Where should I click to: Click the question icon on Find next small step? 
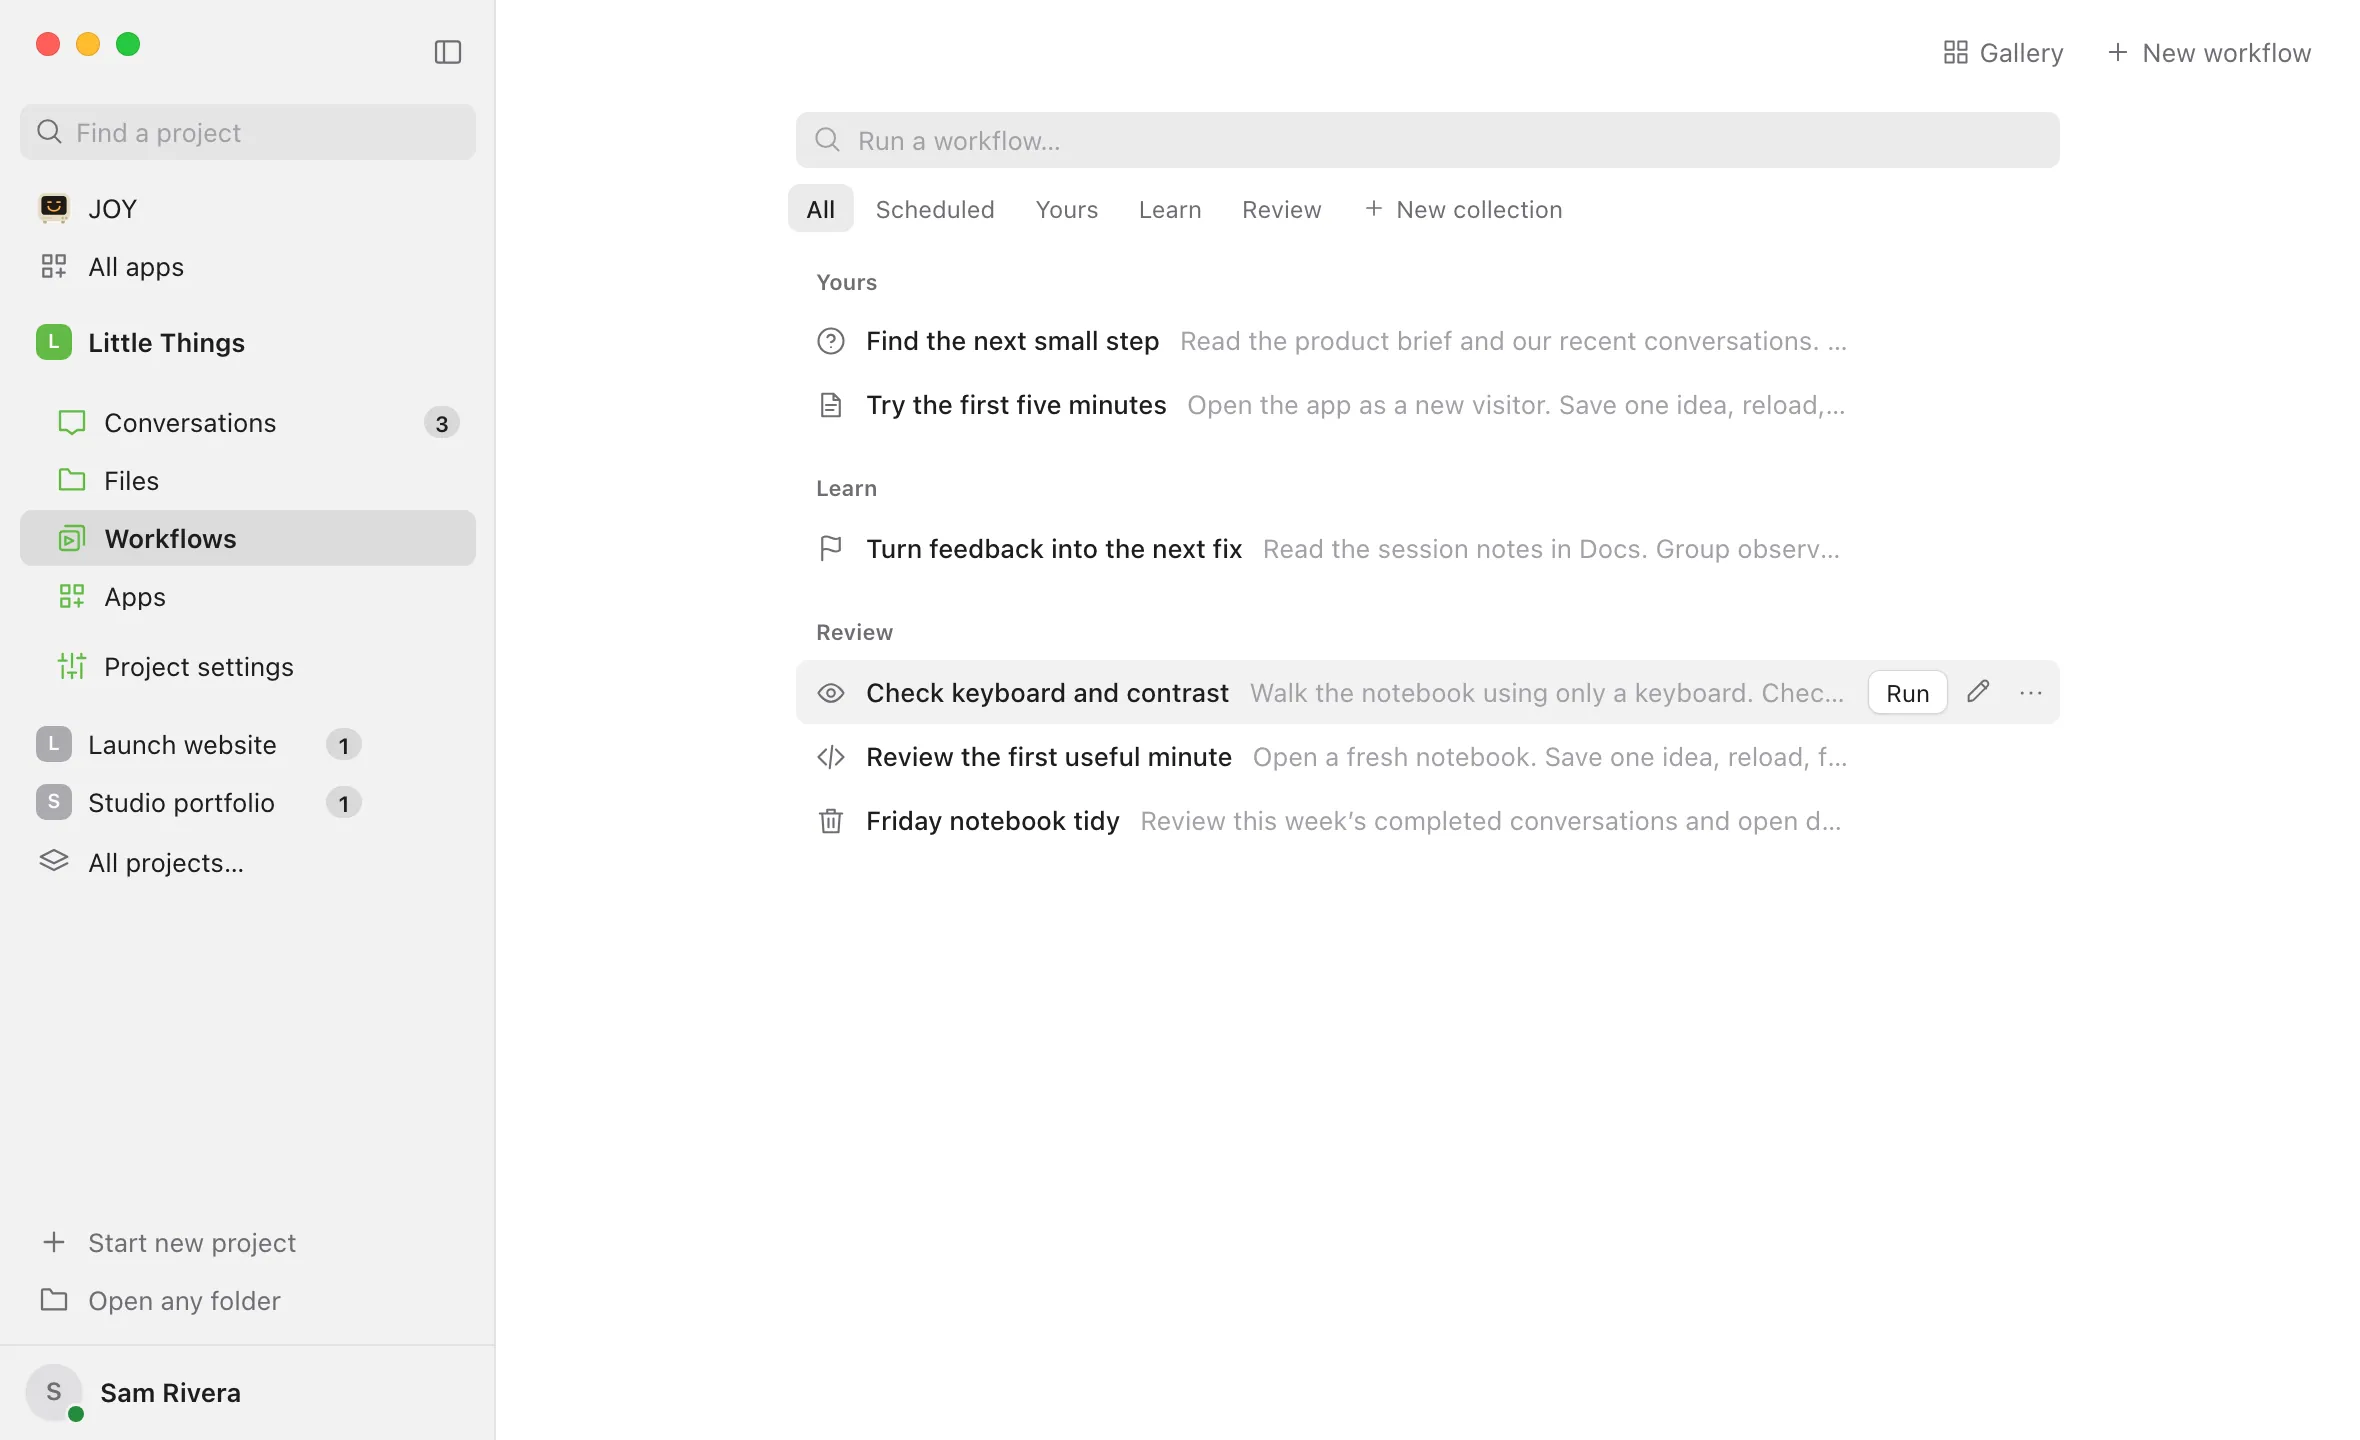click(x=830, y=340)
